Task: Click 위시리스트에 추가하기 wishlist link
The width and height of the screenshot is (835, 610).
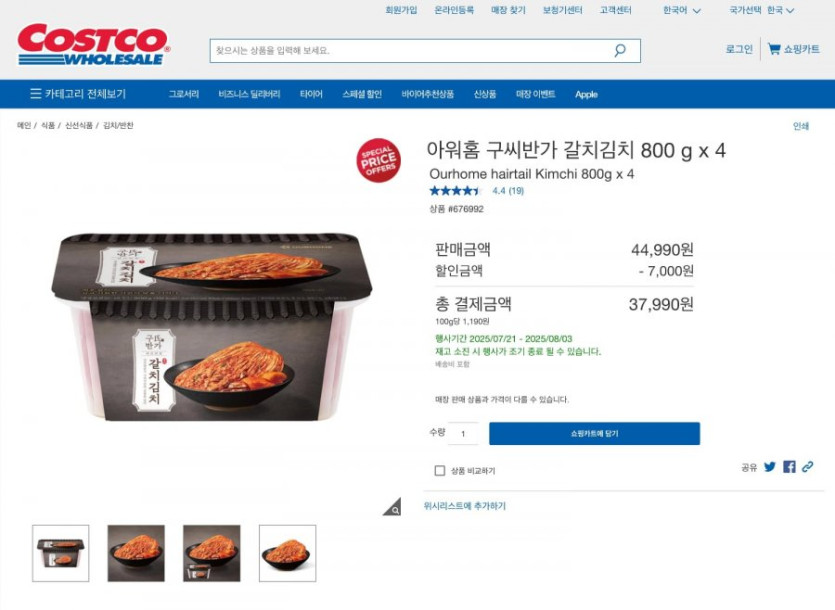Action: pyautogui.click(x=465, y=506)
